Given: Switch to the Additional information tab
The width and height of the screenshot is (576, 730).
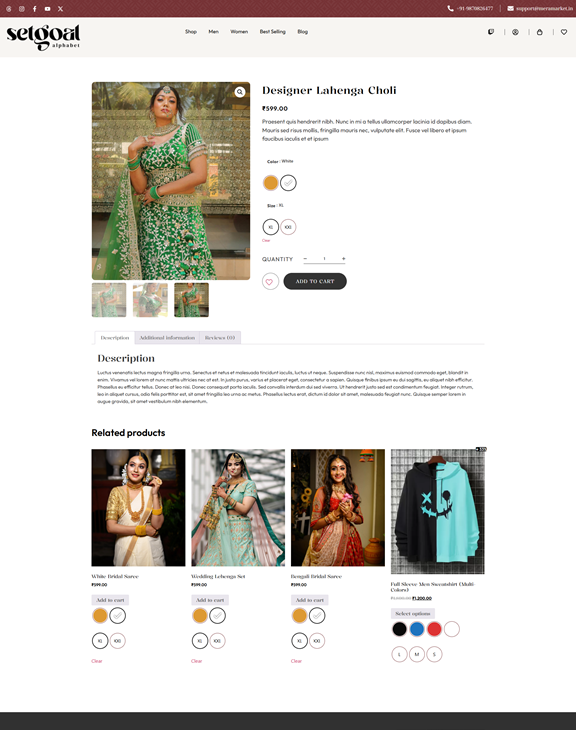Looking at the screenshot, I should (167, 338).
